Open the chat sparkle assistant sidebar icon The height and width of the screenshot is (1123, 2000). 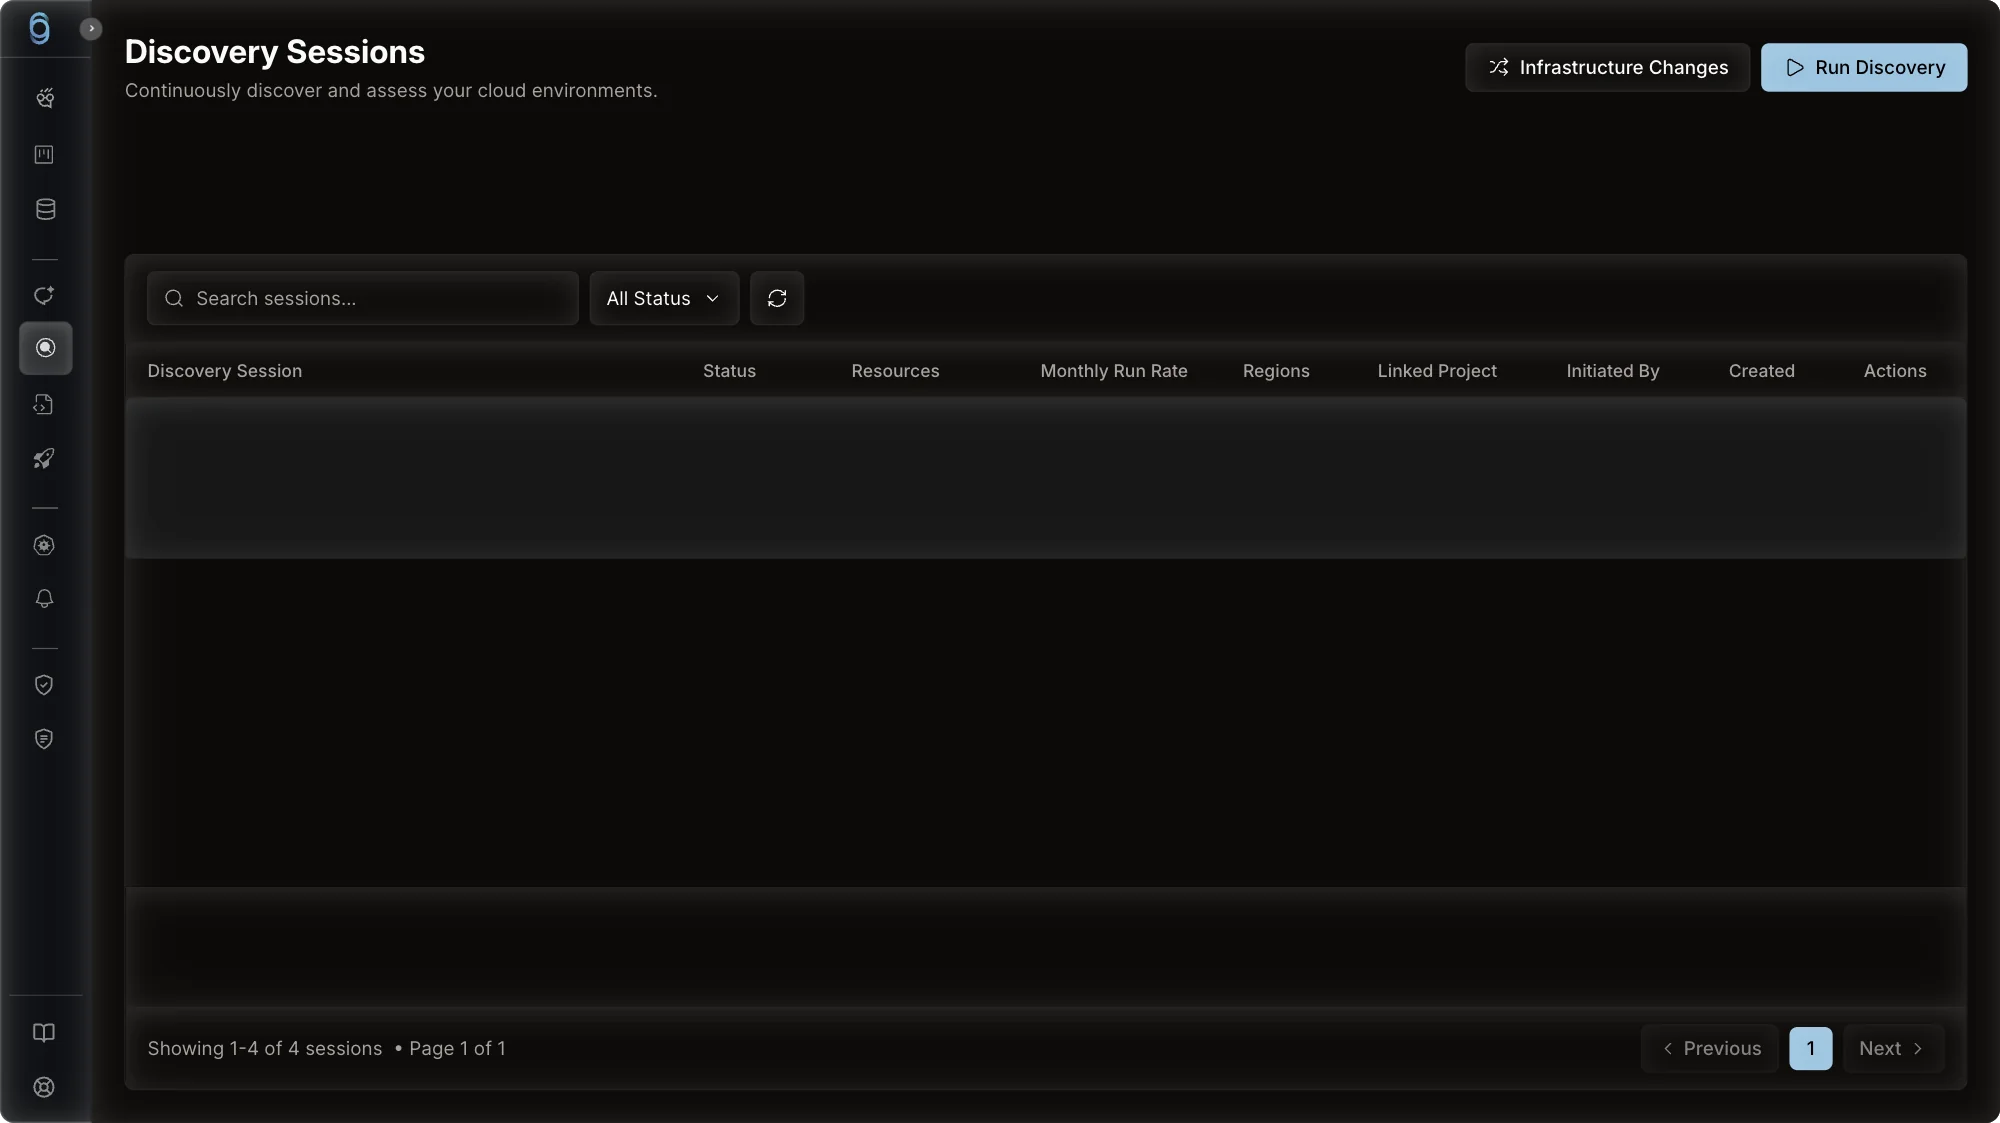(45, 295)
